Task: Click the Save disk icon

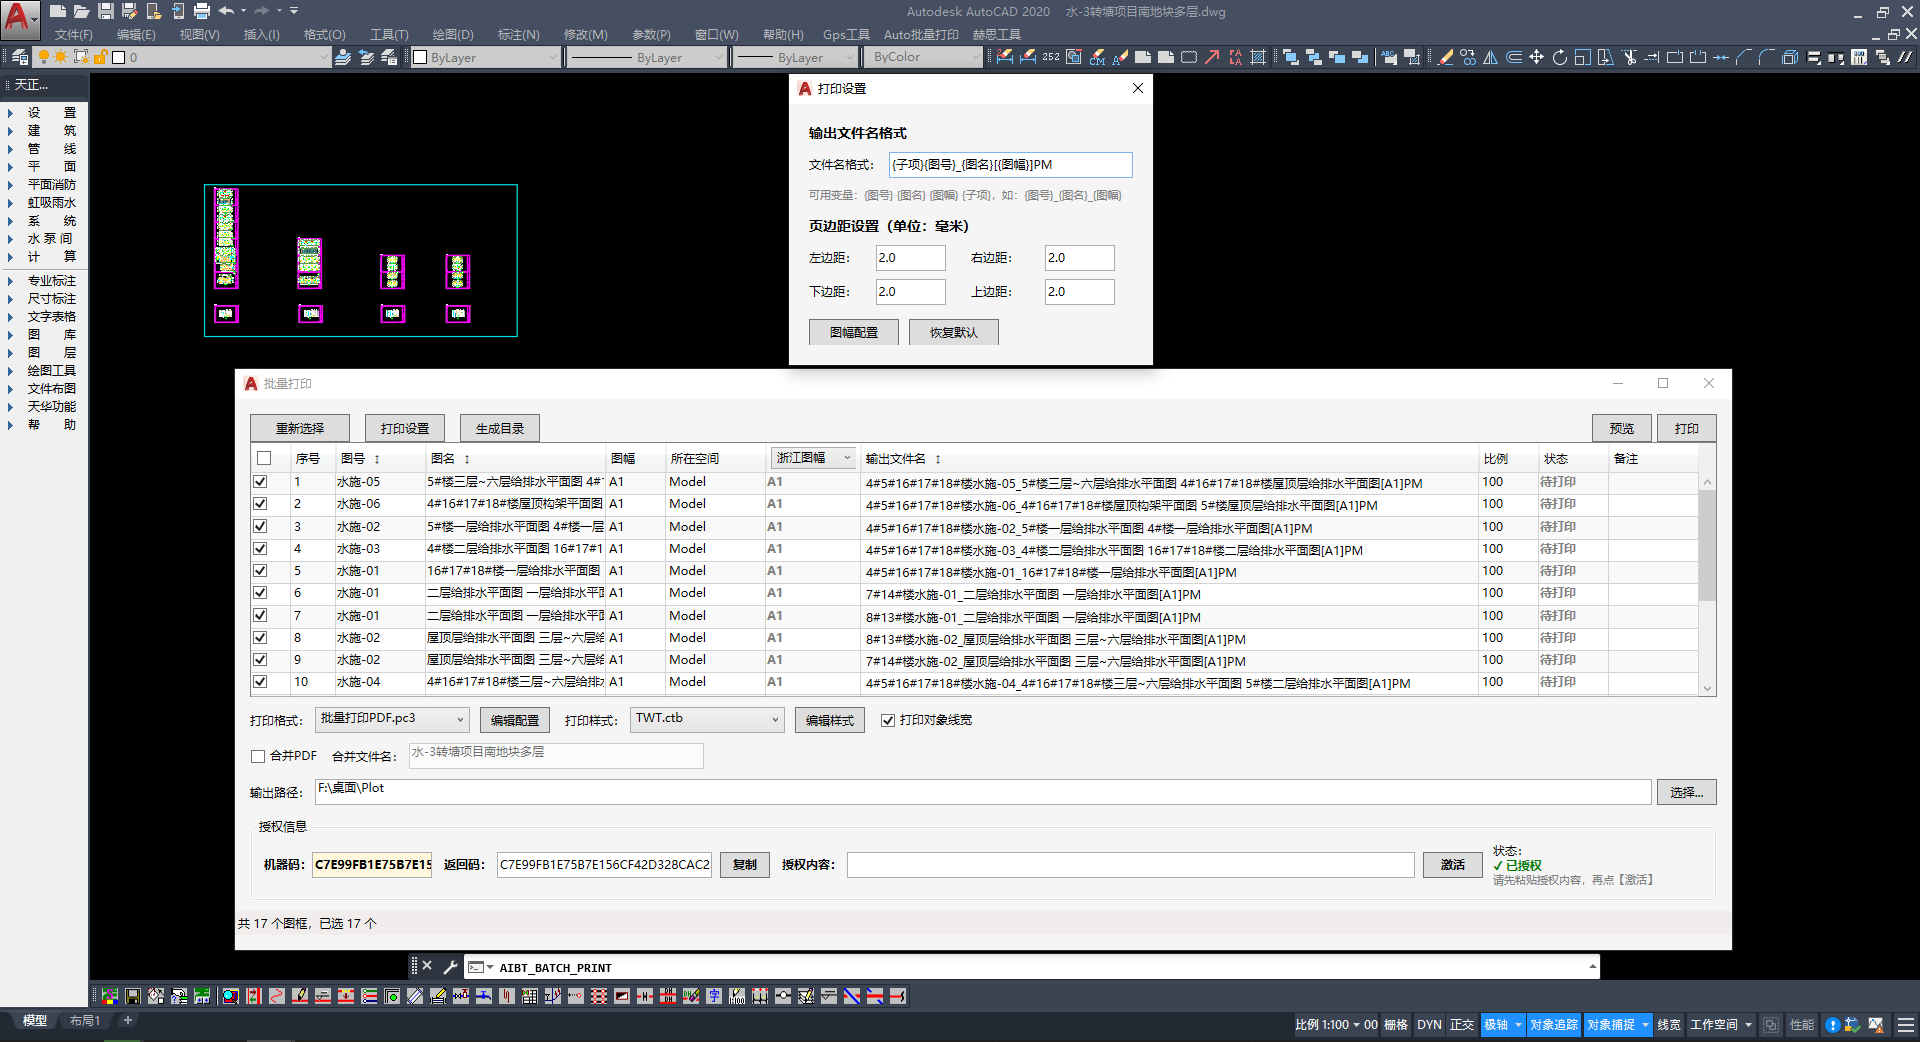Action: pos(105,11)
